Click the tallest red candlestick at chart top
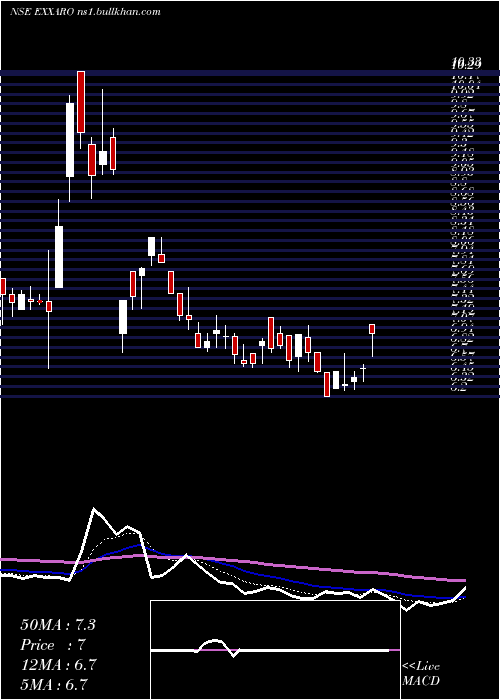 pyautogui.click(x=81, y=102)
